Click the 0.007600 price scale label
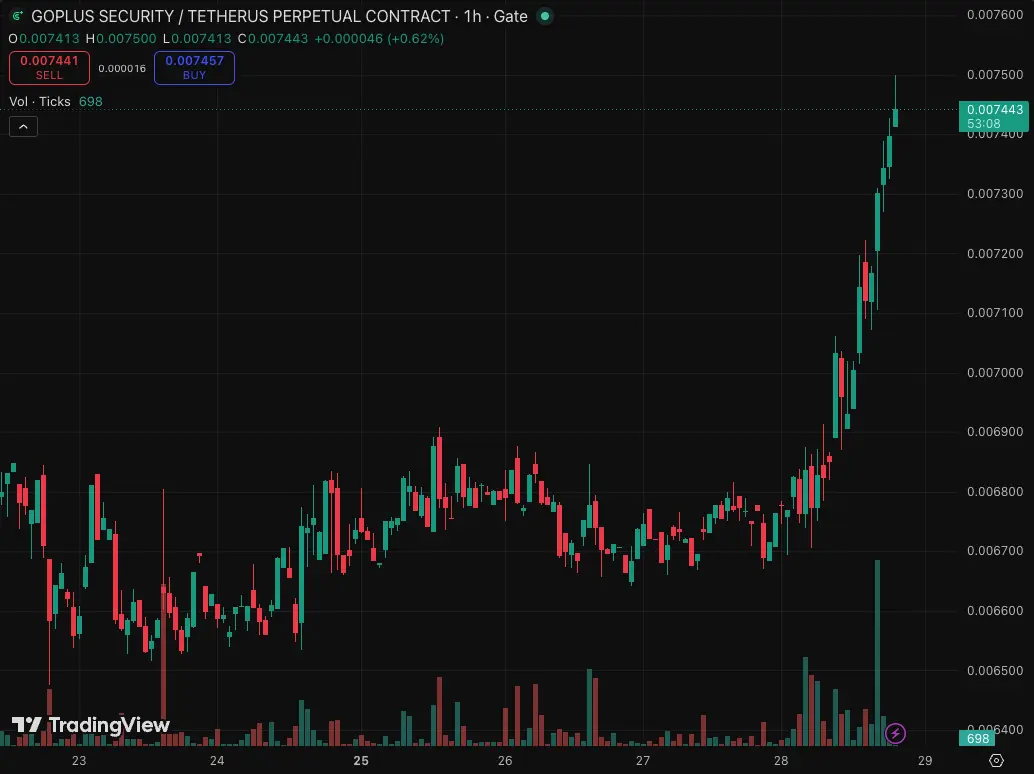1034x774 pixels. (995, 15)
